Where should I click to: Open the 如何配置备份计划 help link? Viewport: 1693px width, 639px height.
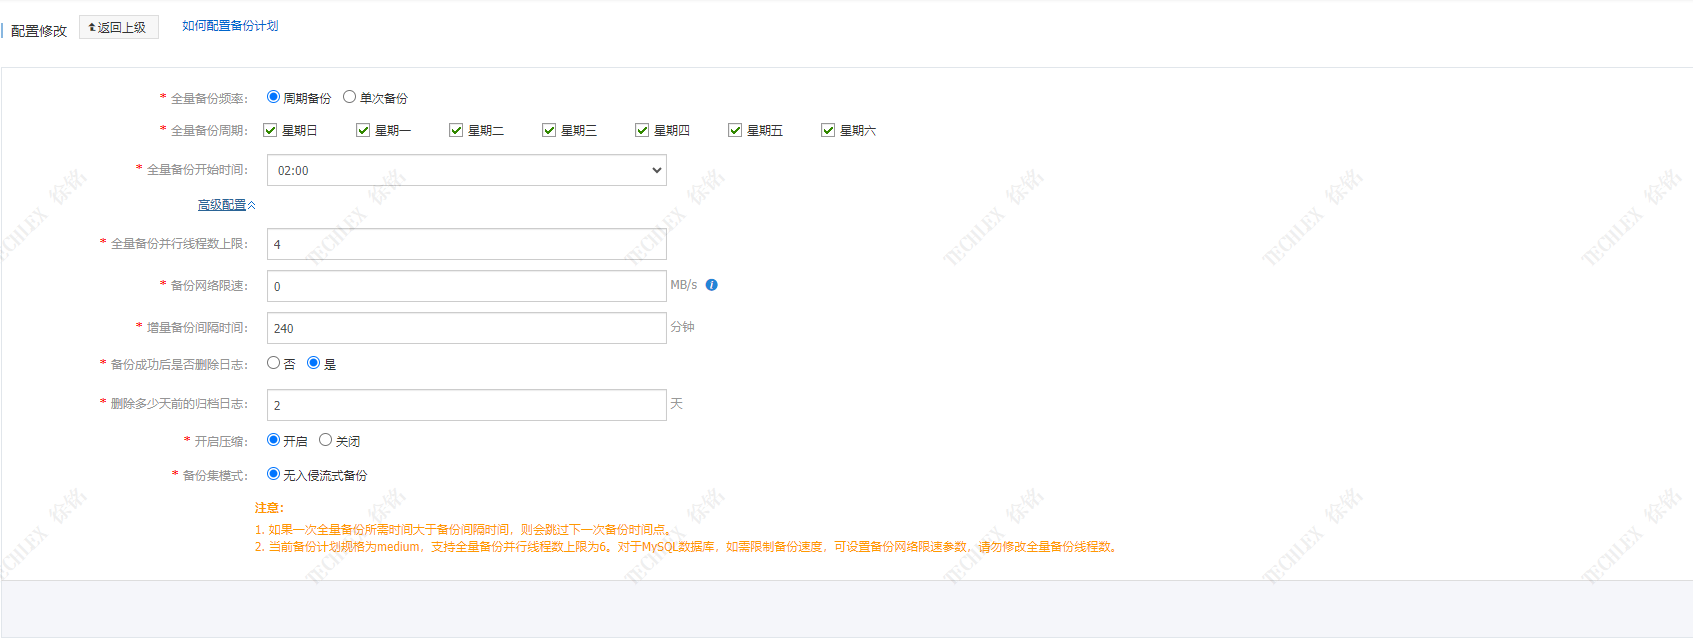tap(230, 26)
